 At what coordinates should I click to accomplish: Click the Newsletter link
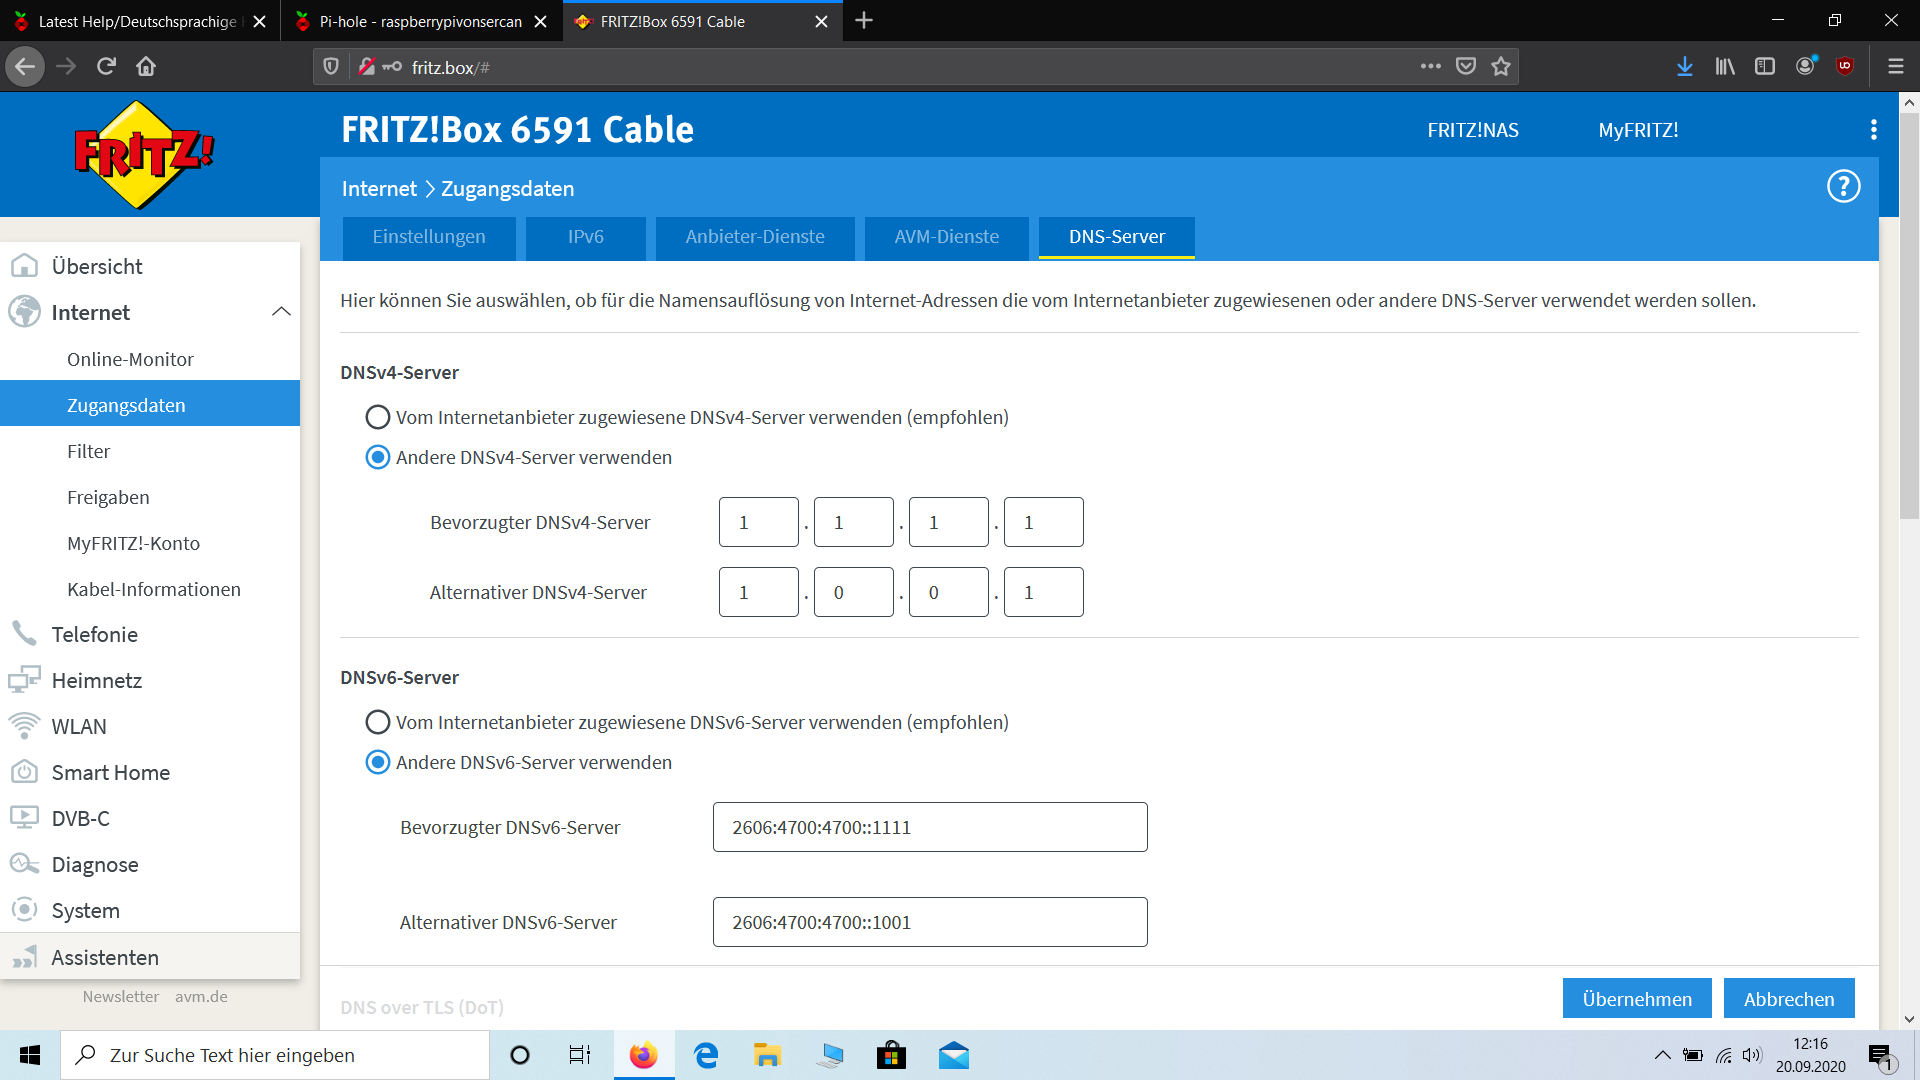121,997
